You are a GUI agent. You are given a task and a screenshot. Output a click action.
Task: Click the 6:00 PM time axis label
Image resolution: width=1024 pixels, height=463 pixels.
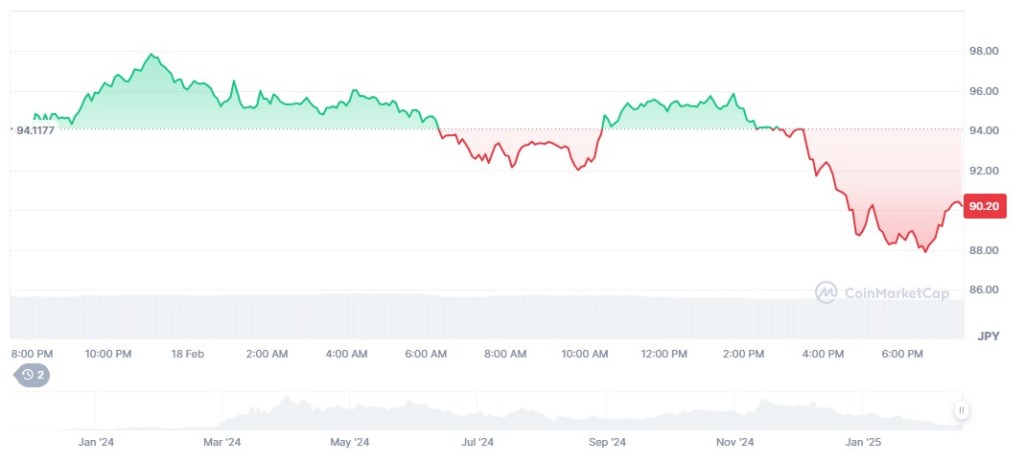click(x=903, y=354)
